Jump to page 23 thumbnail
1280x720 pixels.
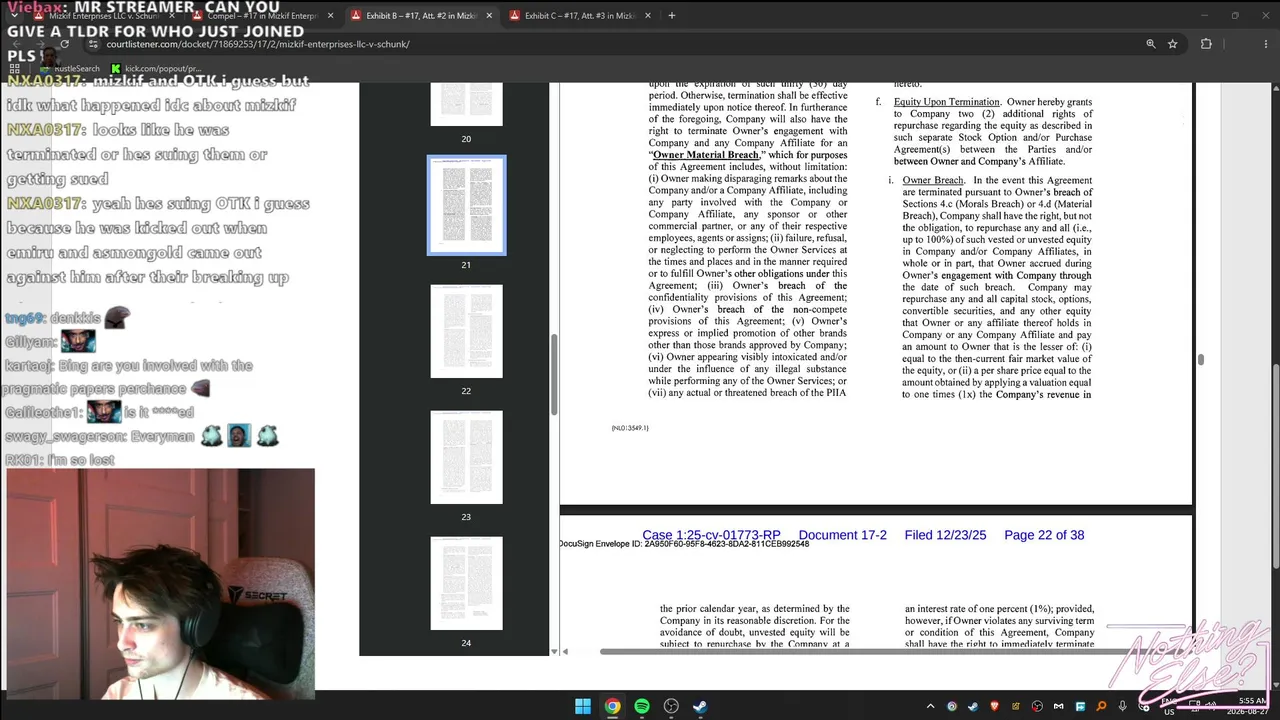coord(466,457)
